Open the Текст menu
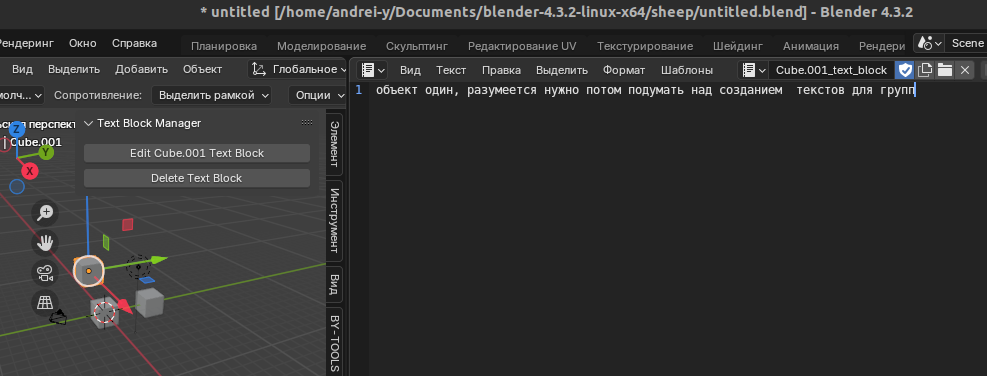This screenshot has height=376, width=987. (x=451, y=70)
